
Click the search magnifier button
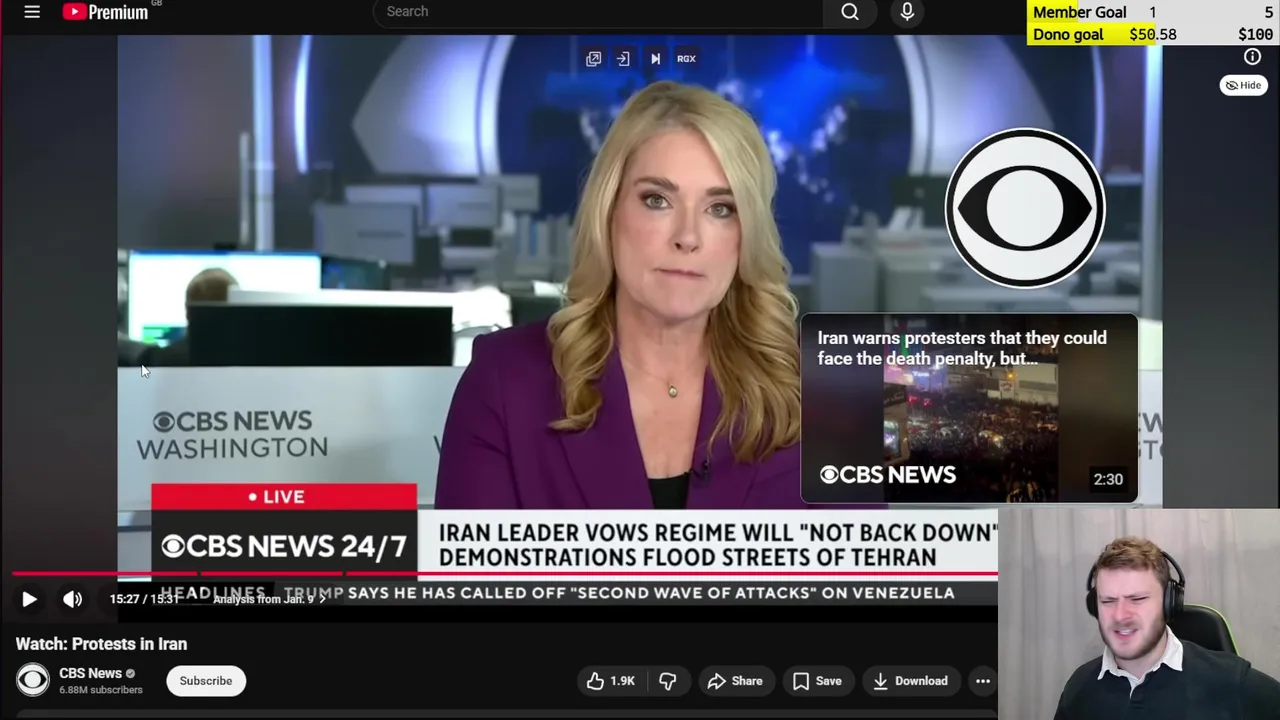850,12
